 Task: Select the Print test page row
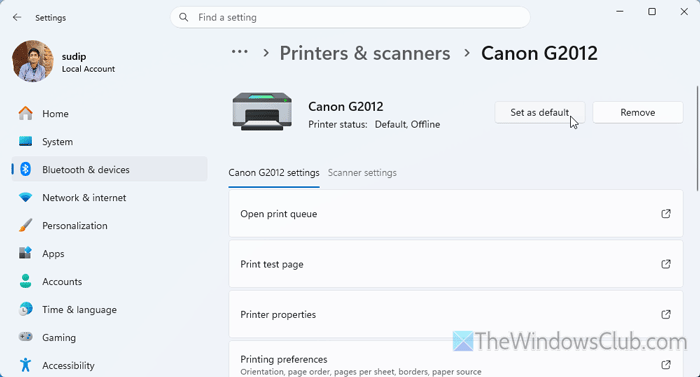coord(456,264)
